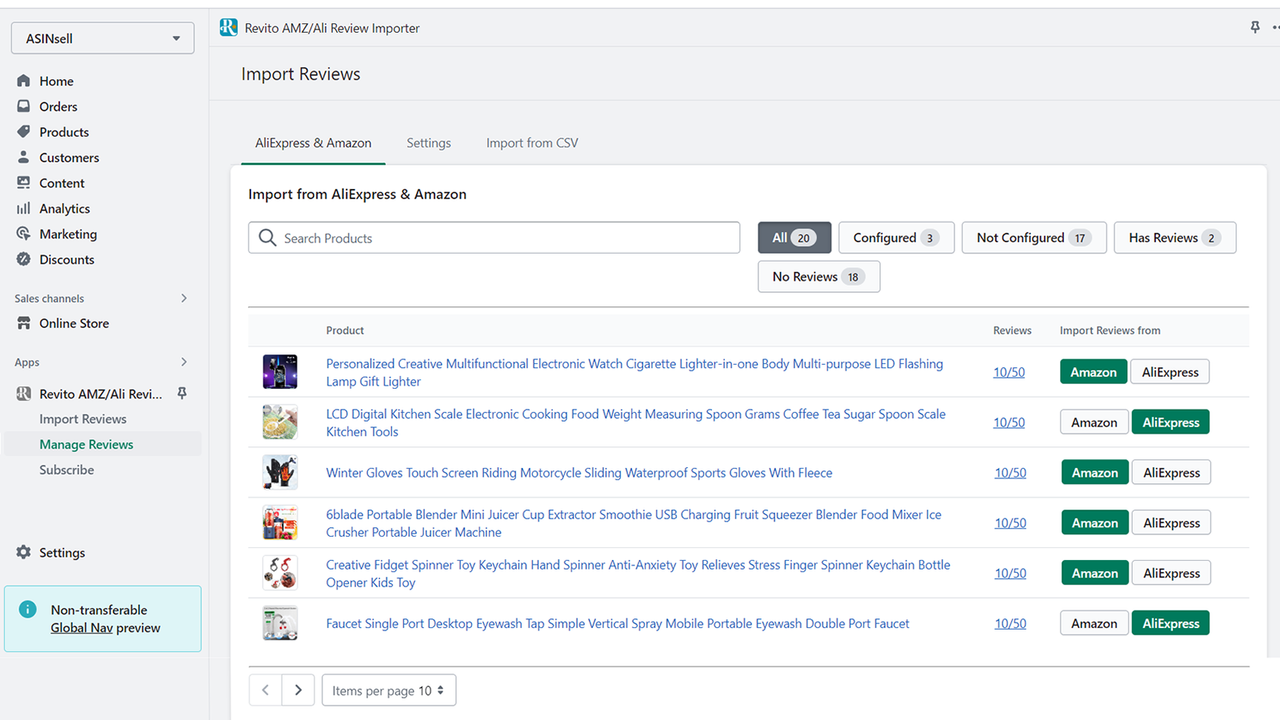Open the ASINsell store switcher dropdown

(101, 37)
